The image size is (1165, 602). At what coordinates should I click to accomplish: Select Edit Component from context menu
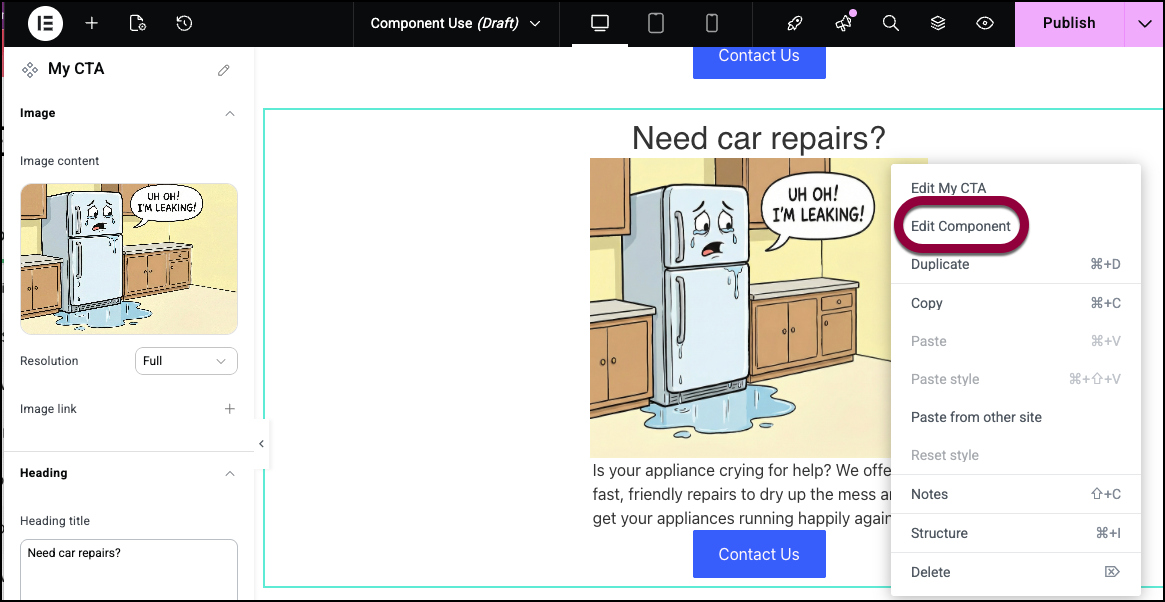[960, 226]
